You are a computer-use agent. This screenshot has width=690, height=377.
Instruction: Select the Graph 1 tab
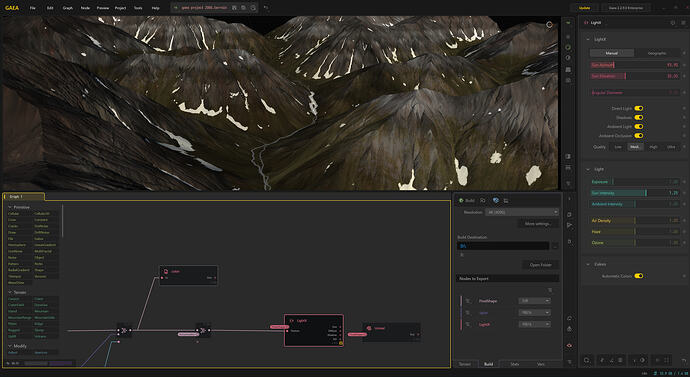tap(23, 196)
